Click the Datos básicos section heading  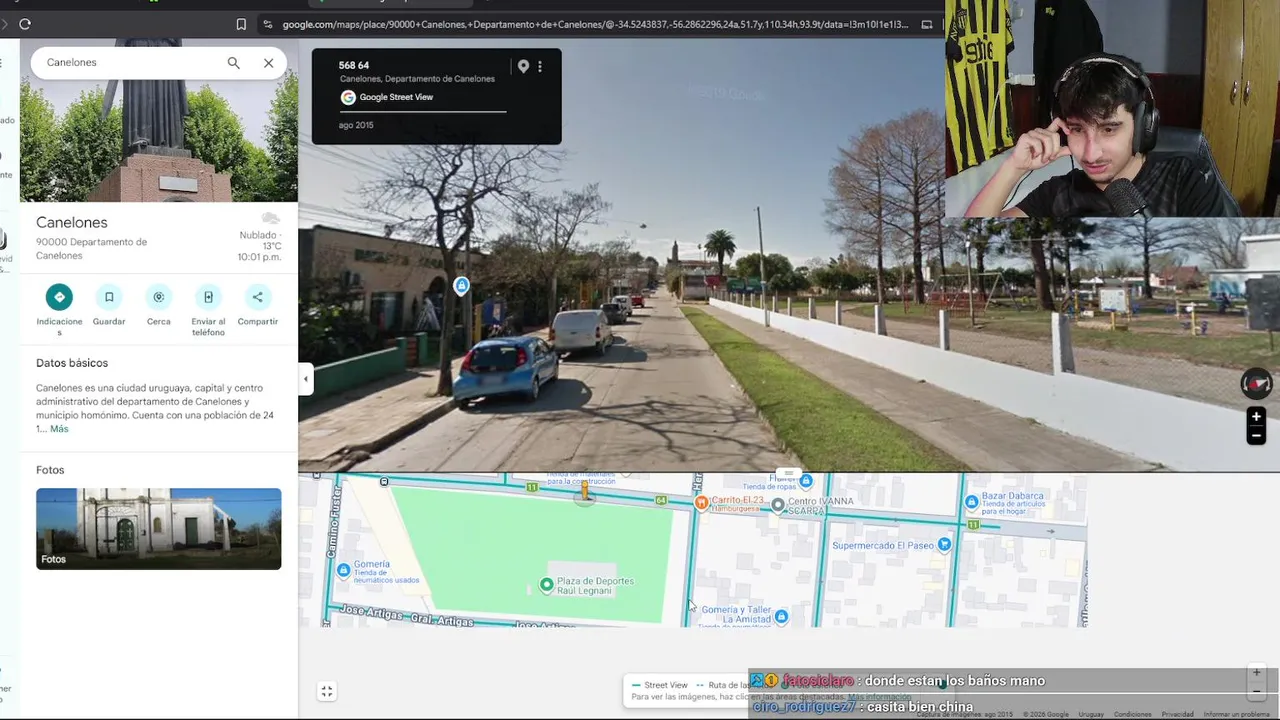pyautogui.click(x=72, y=363)
